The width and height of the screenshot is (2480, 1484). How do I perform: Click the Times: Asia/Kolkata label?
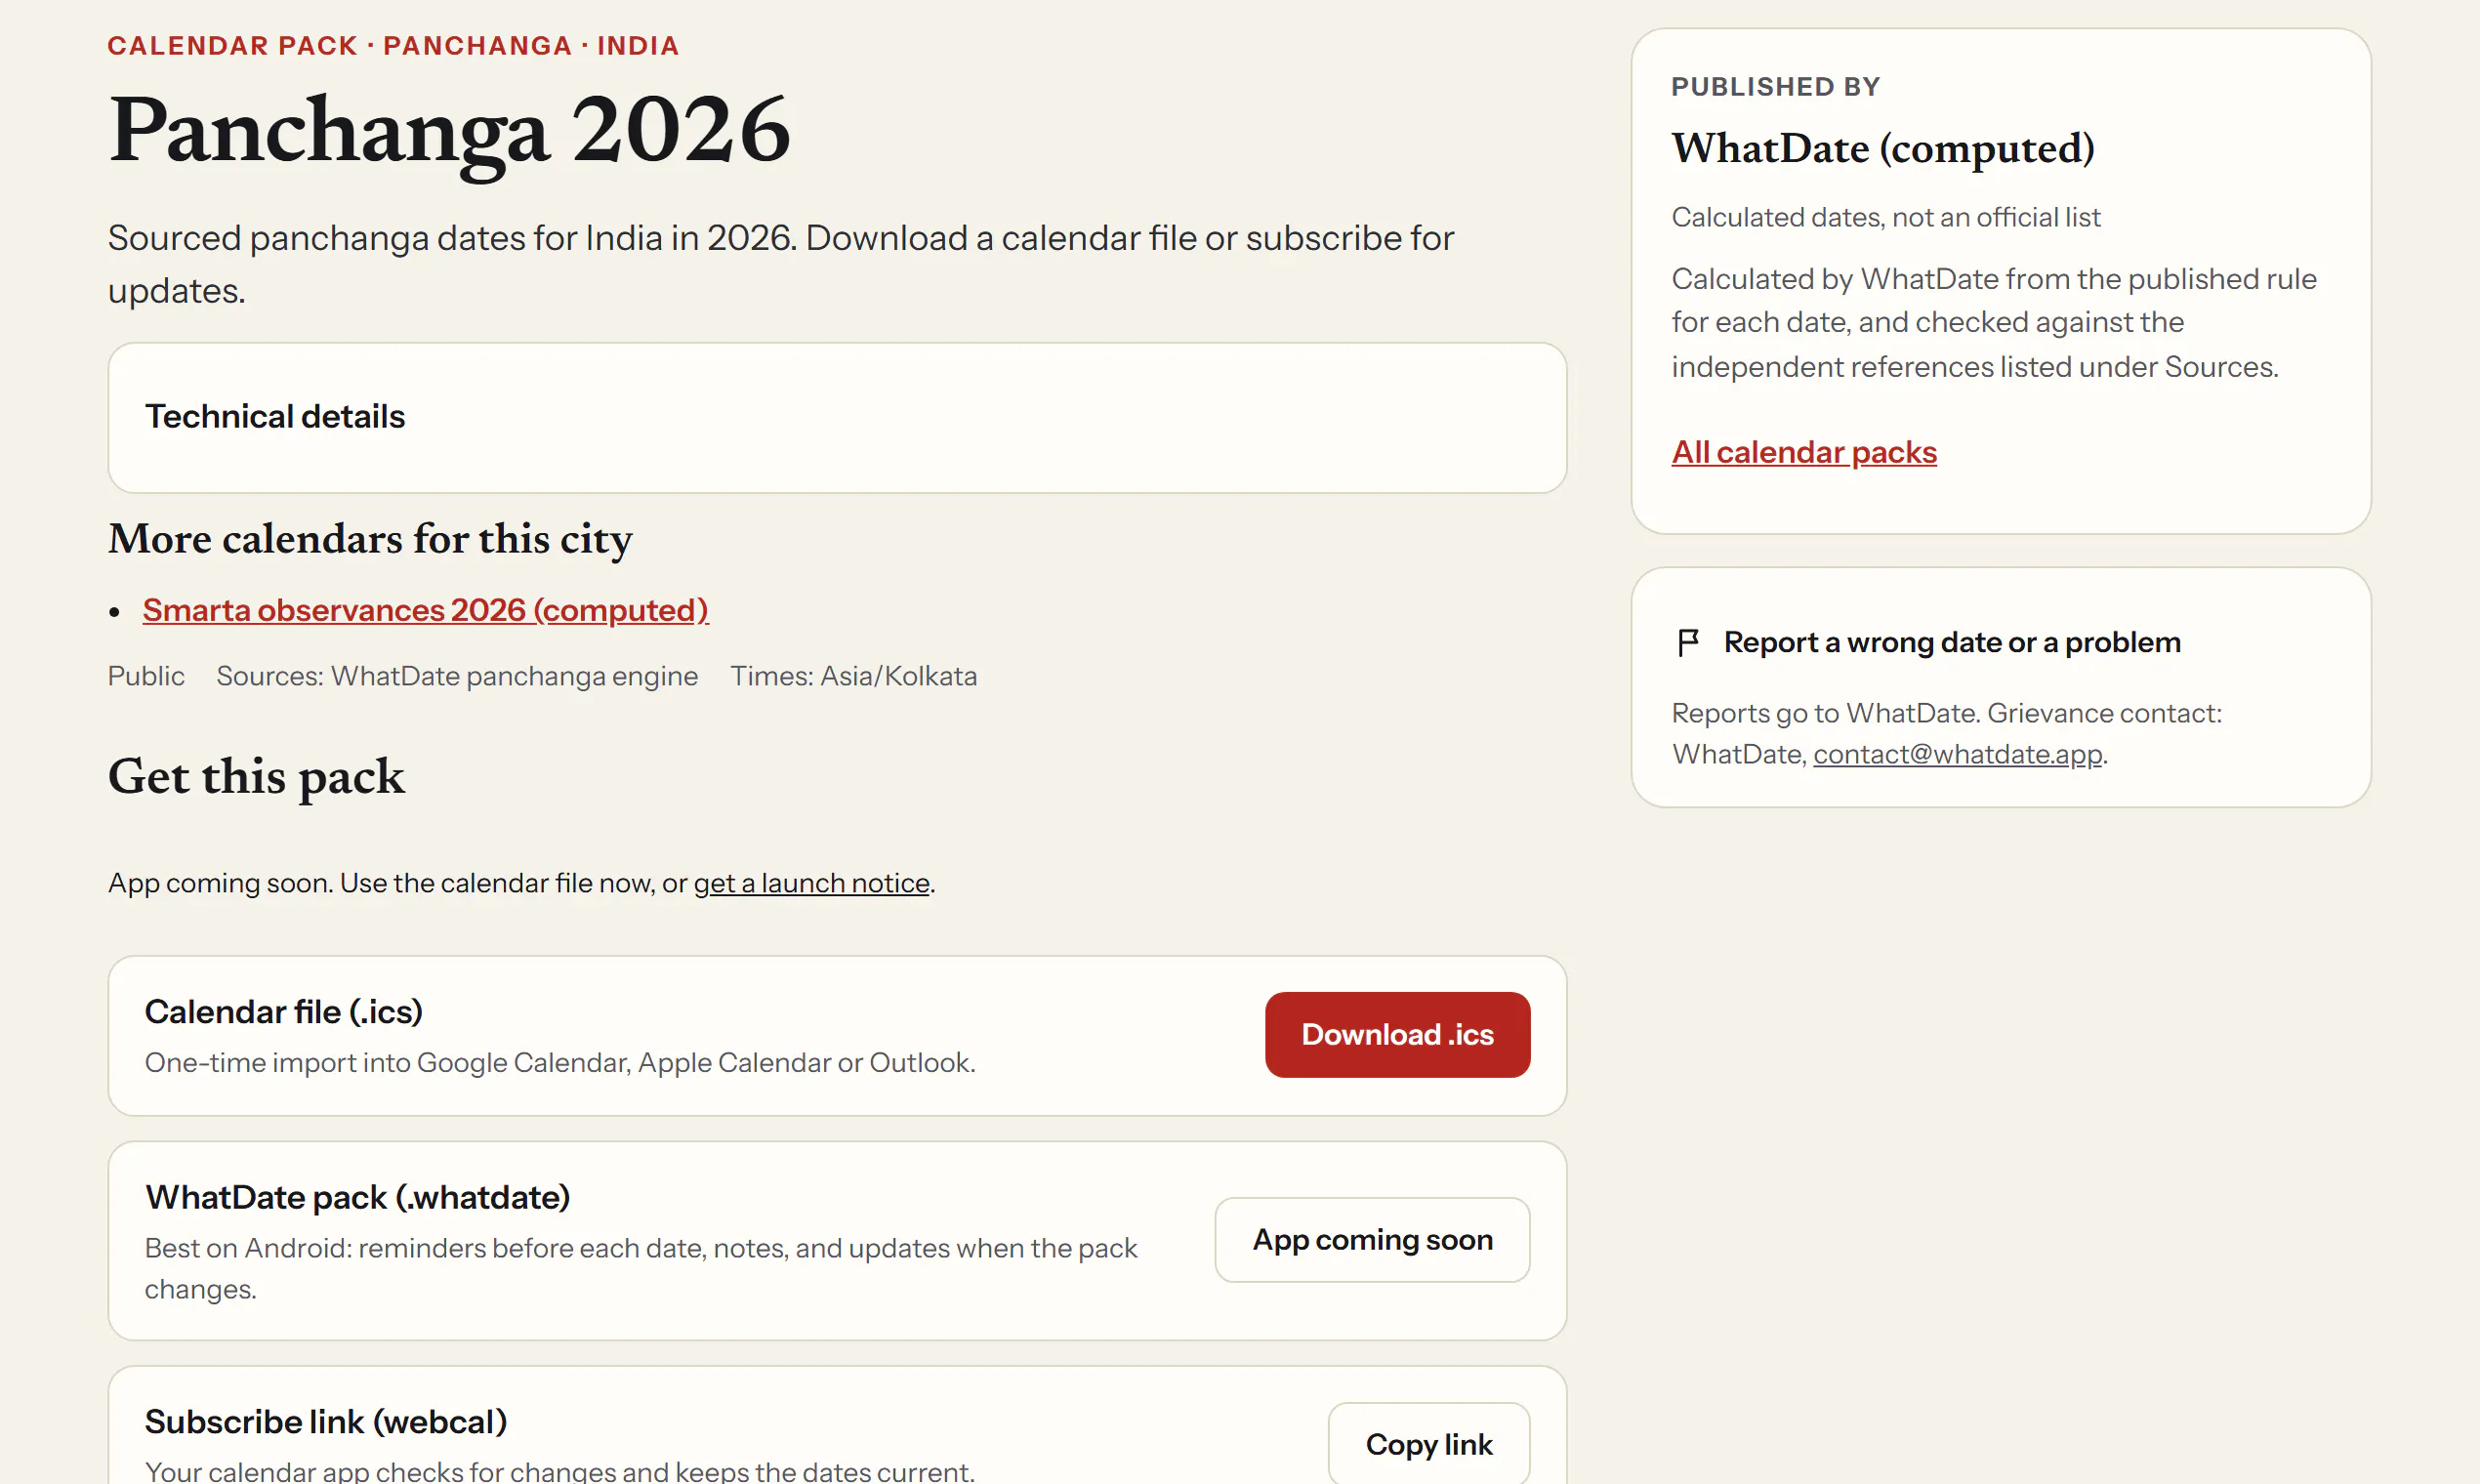tap(853, 676)
